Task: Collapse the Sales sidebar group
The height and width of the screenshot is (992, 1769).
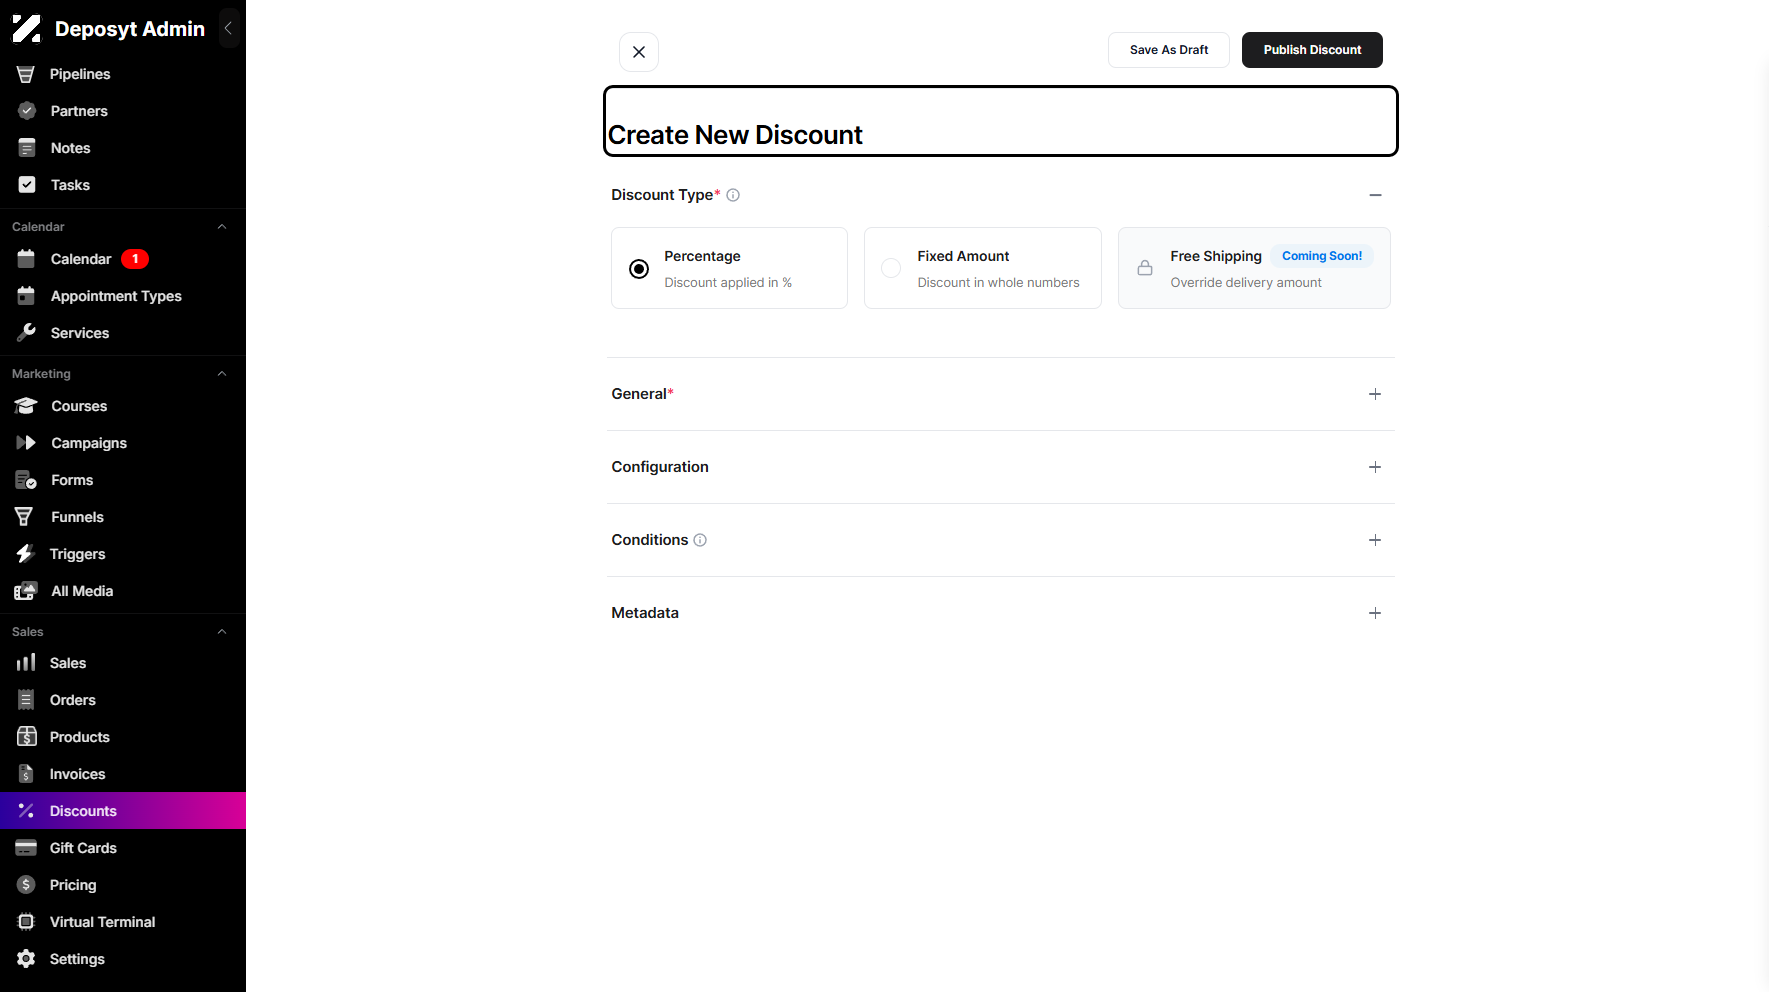Action: pyautogui.click(x=222, y=632)
